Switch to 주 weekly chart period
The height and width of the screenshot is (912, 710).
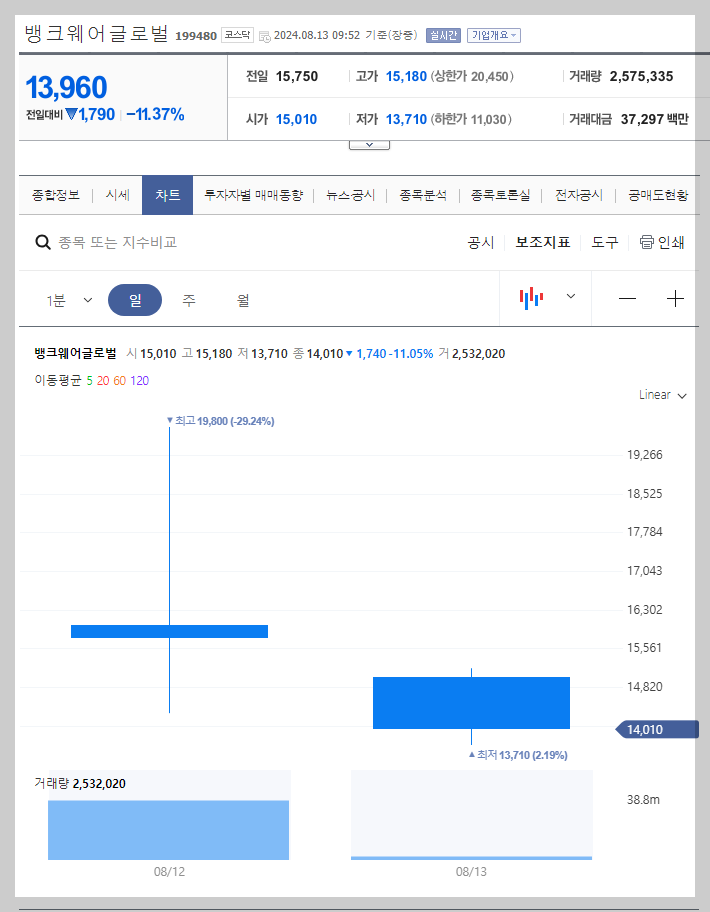[188, 298]
